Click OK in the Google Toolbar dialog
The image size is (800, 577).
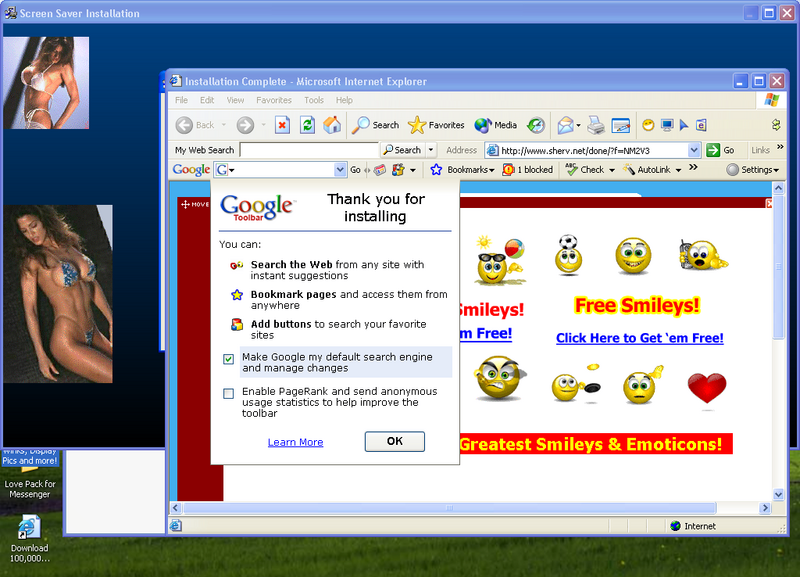(x=394, y=441)
